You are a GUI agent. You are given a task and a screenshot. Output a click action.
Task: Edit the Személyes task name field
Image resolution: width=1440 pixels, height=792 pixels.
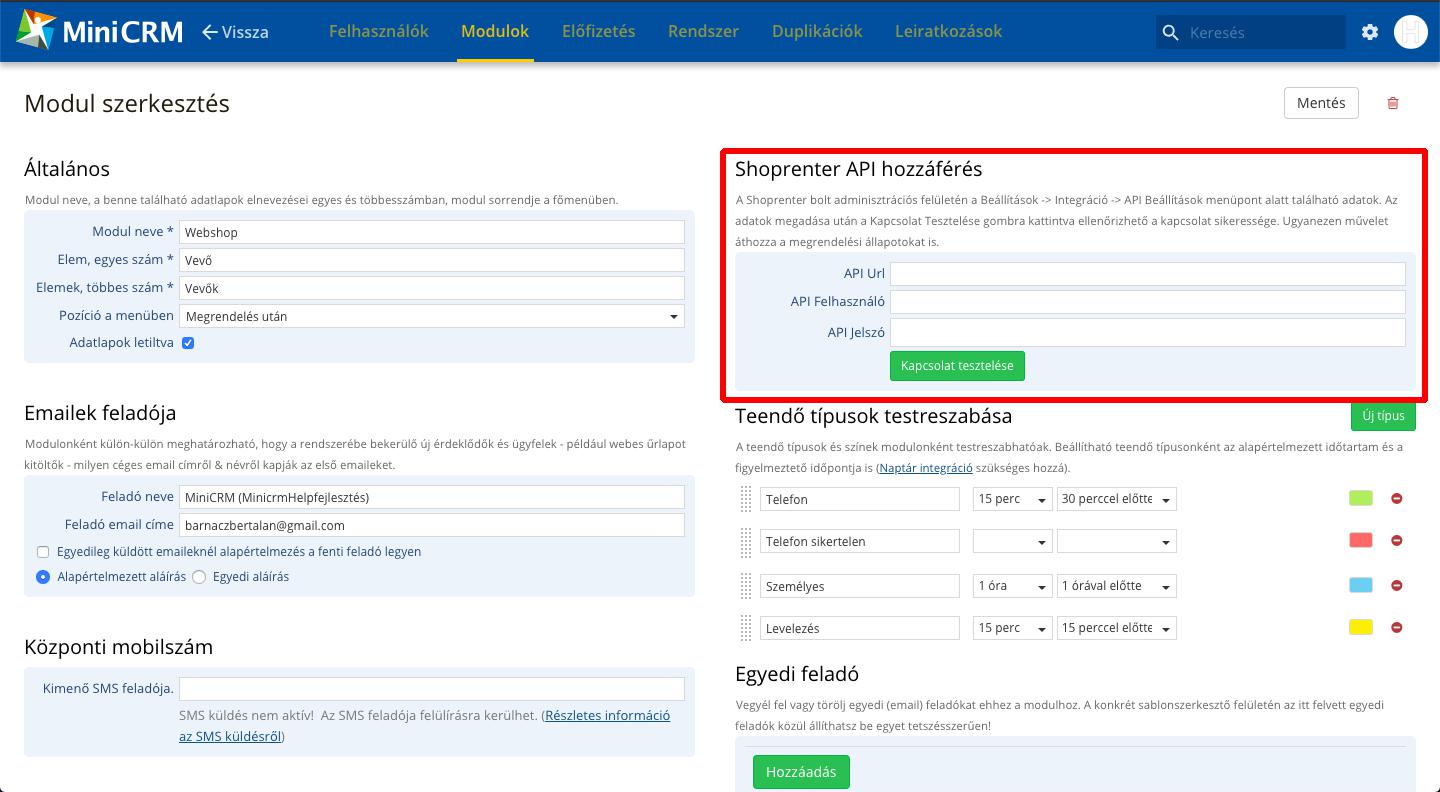860,586
